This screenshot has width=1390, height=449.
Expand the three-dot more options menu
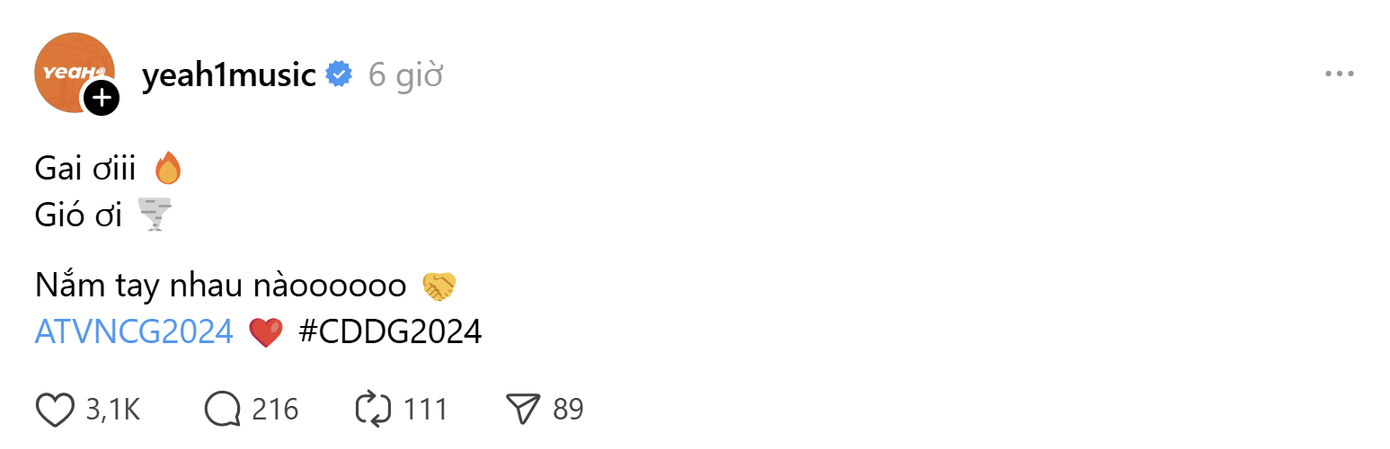tap(1338, 74)
